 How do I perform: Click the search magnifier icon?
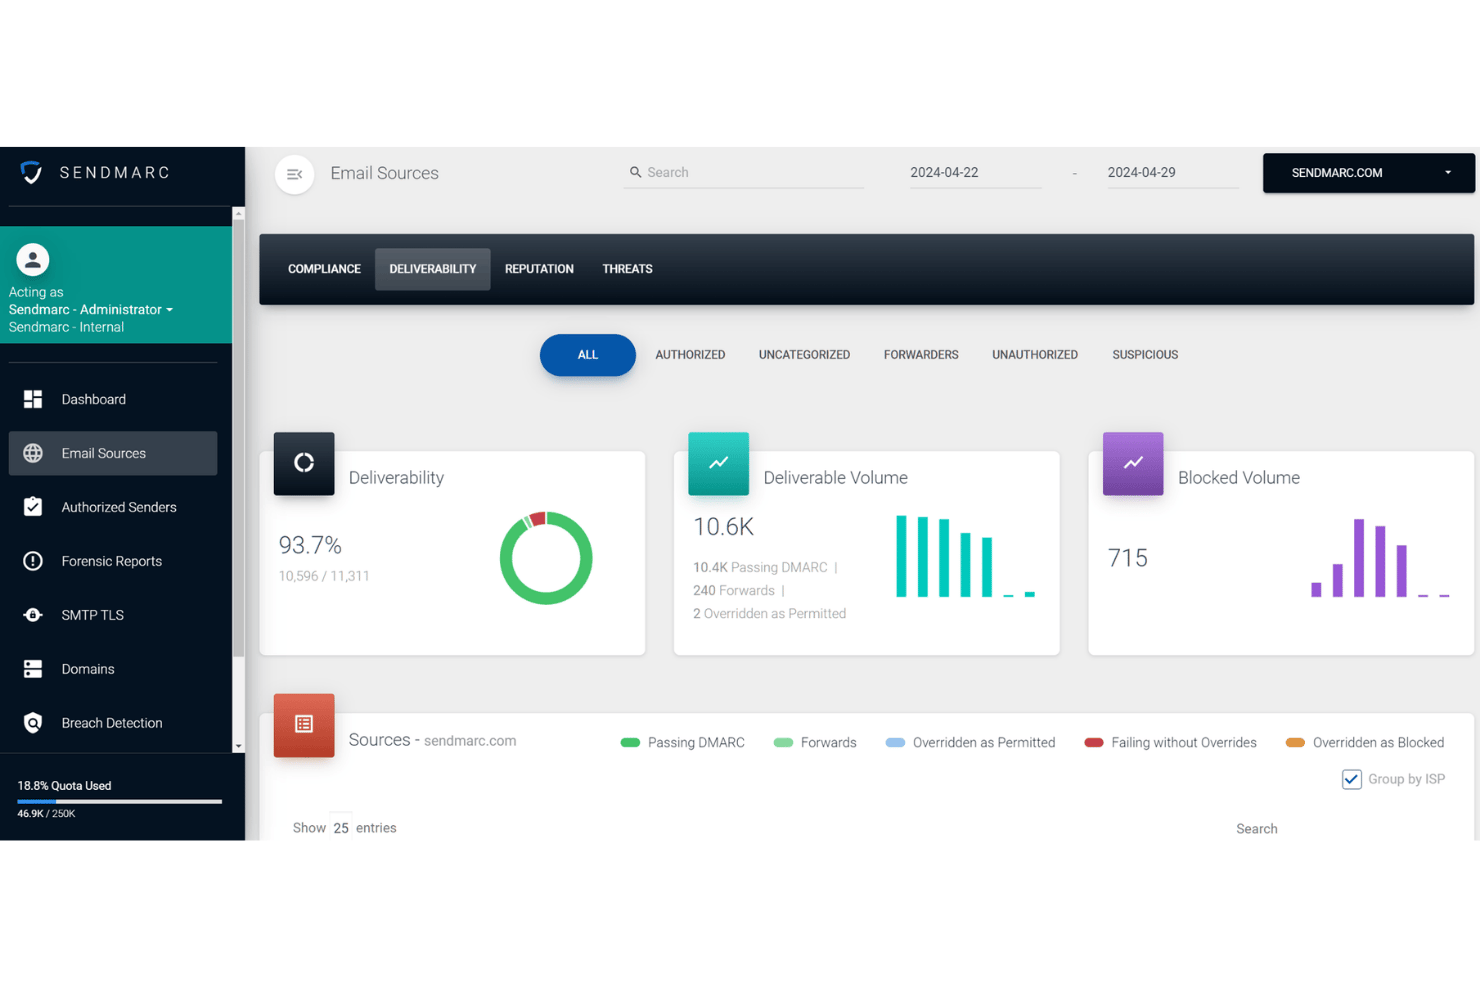635,172
